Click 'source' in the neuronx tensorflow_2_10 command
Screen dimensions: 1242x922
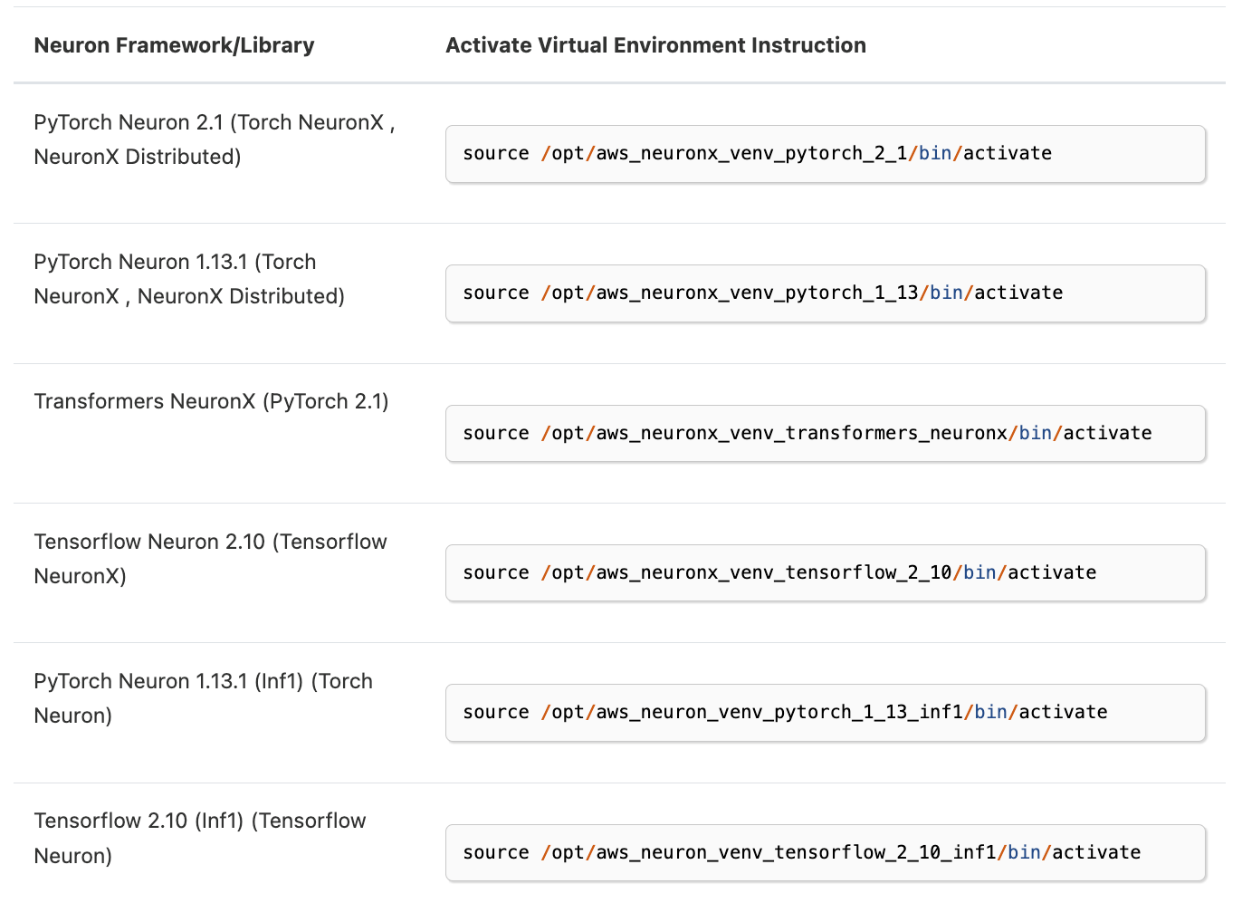495,573
